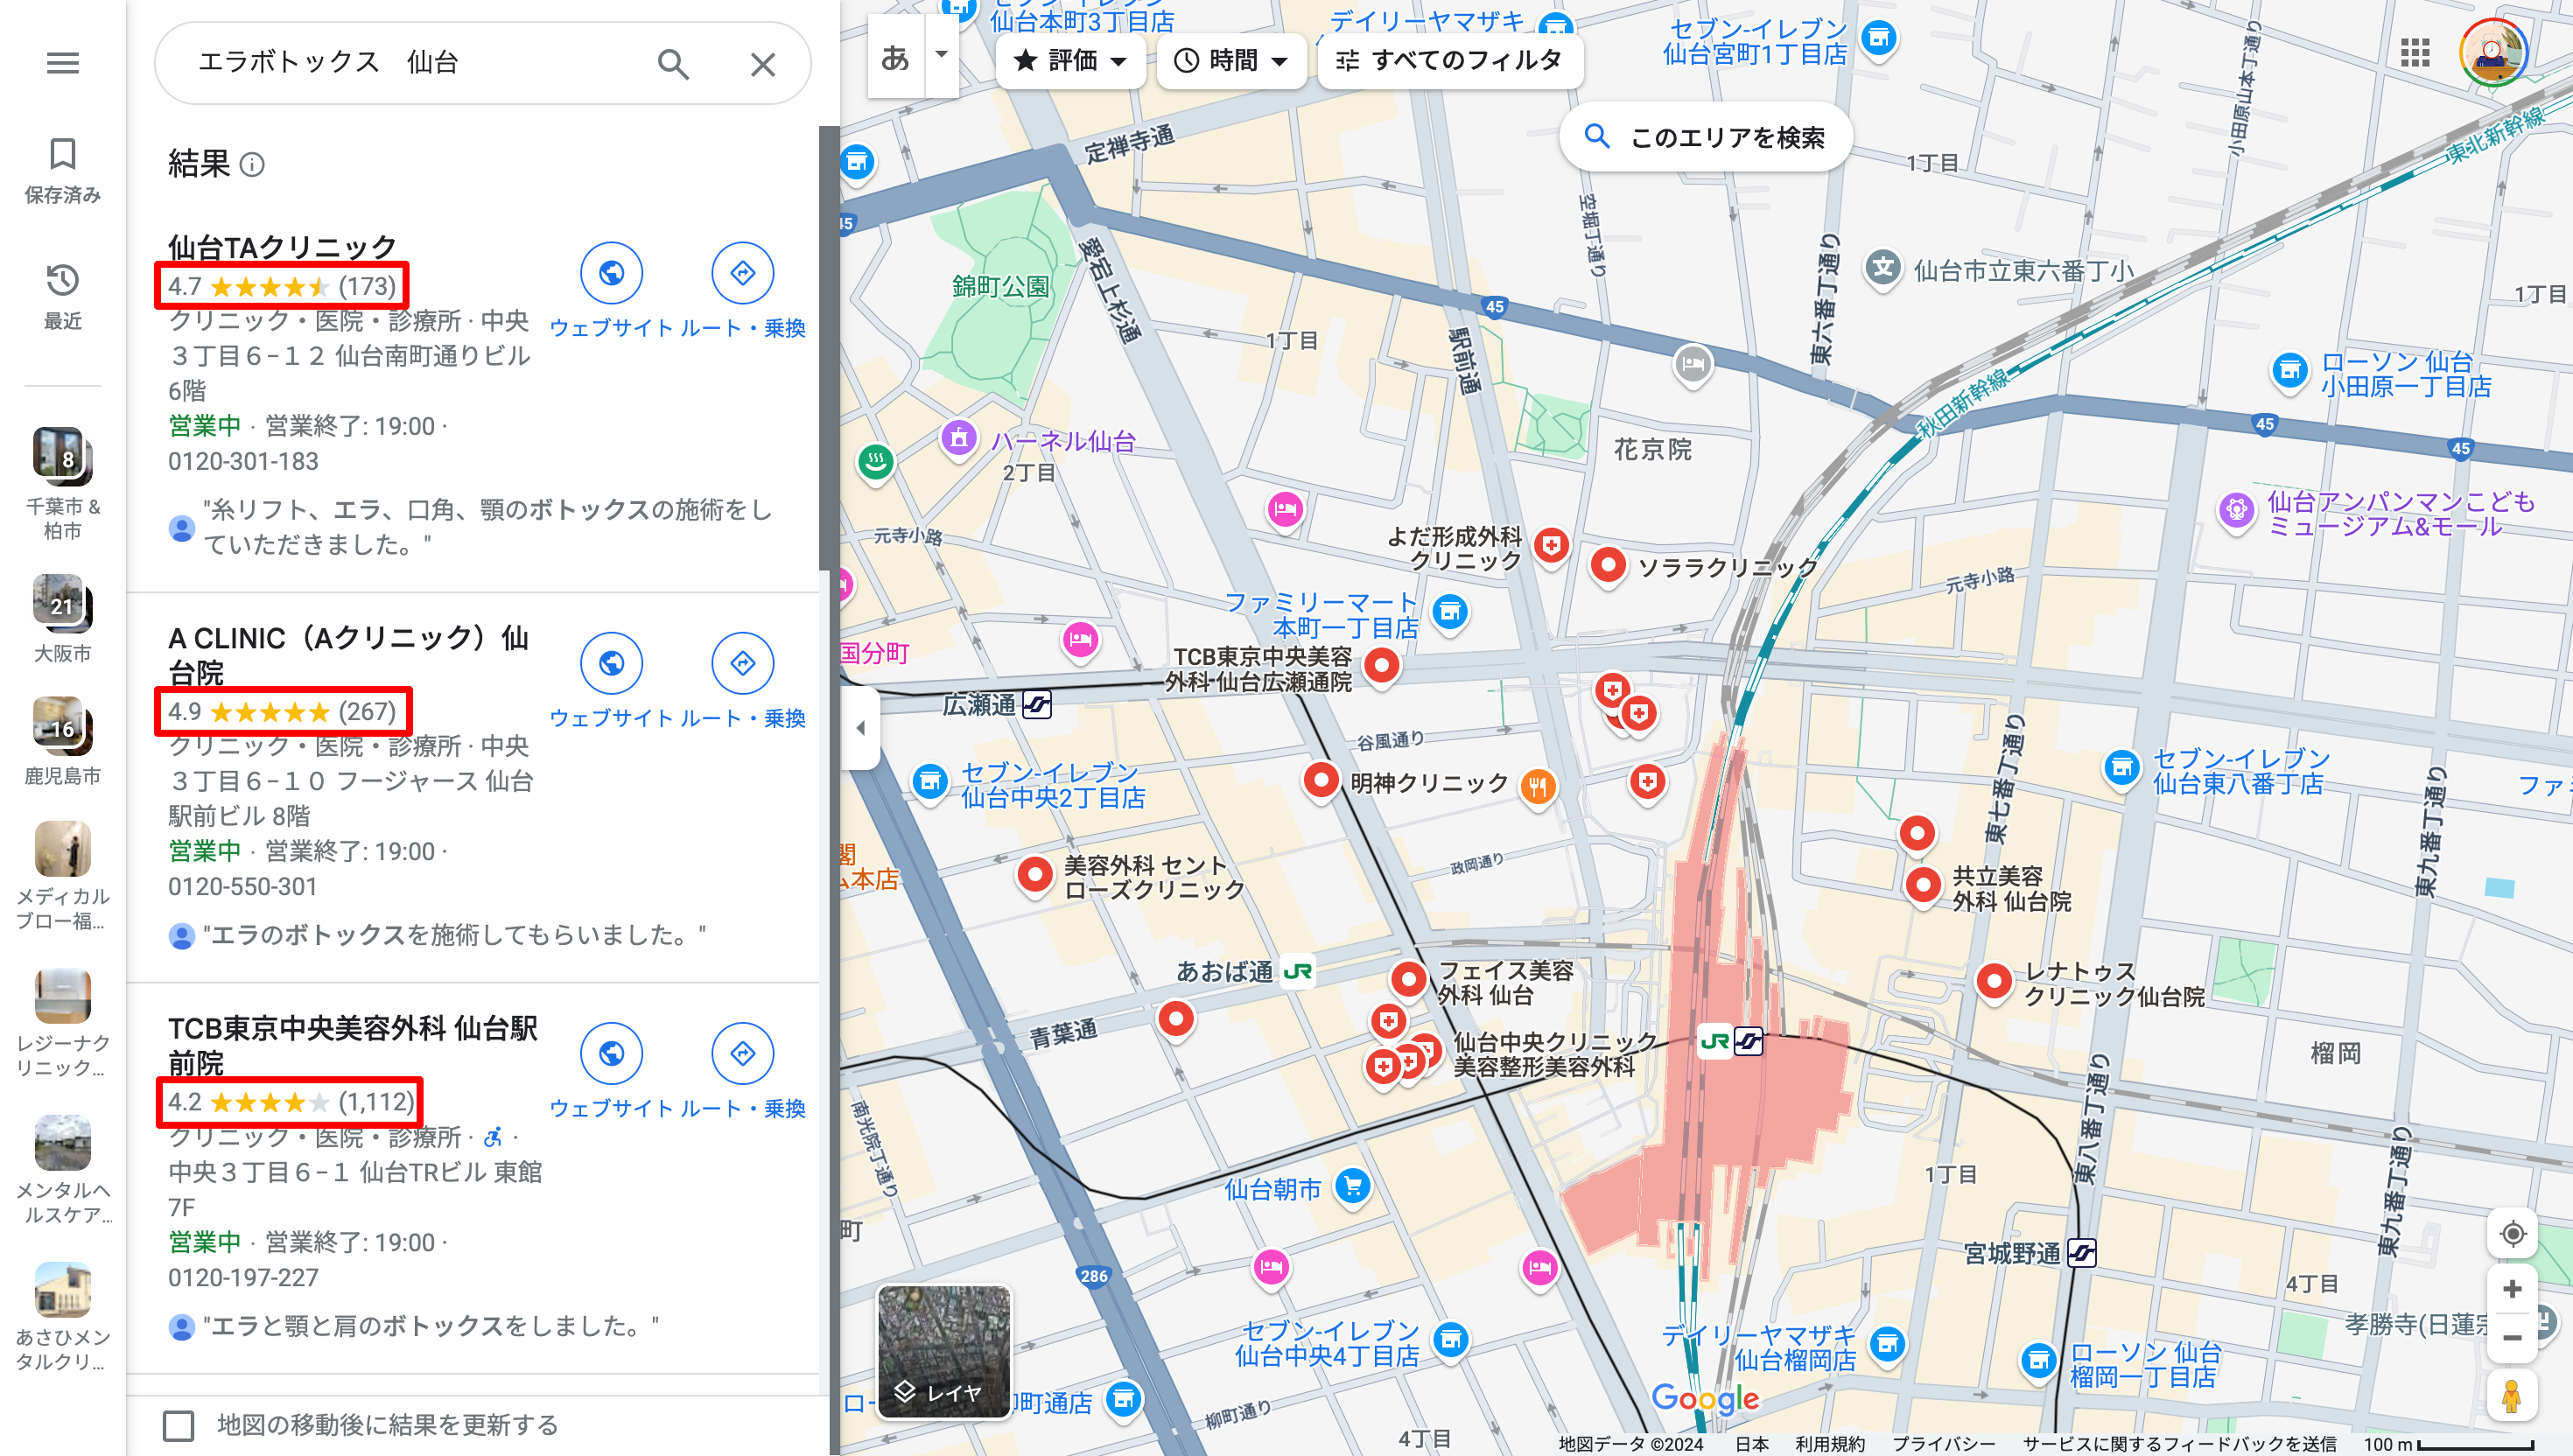Click the 錦町公園 park label
This screenshot has height=1456, width=2573.
(1000, 288)
